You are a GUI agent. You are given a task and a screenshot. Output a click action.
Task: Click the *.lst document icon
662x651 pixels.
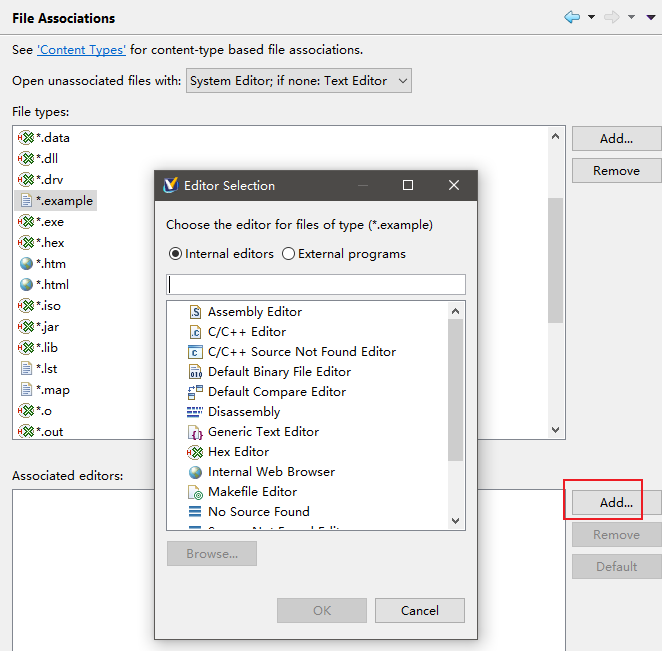[x=26, y=369]
